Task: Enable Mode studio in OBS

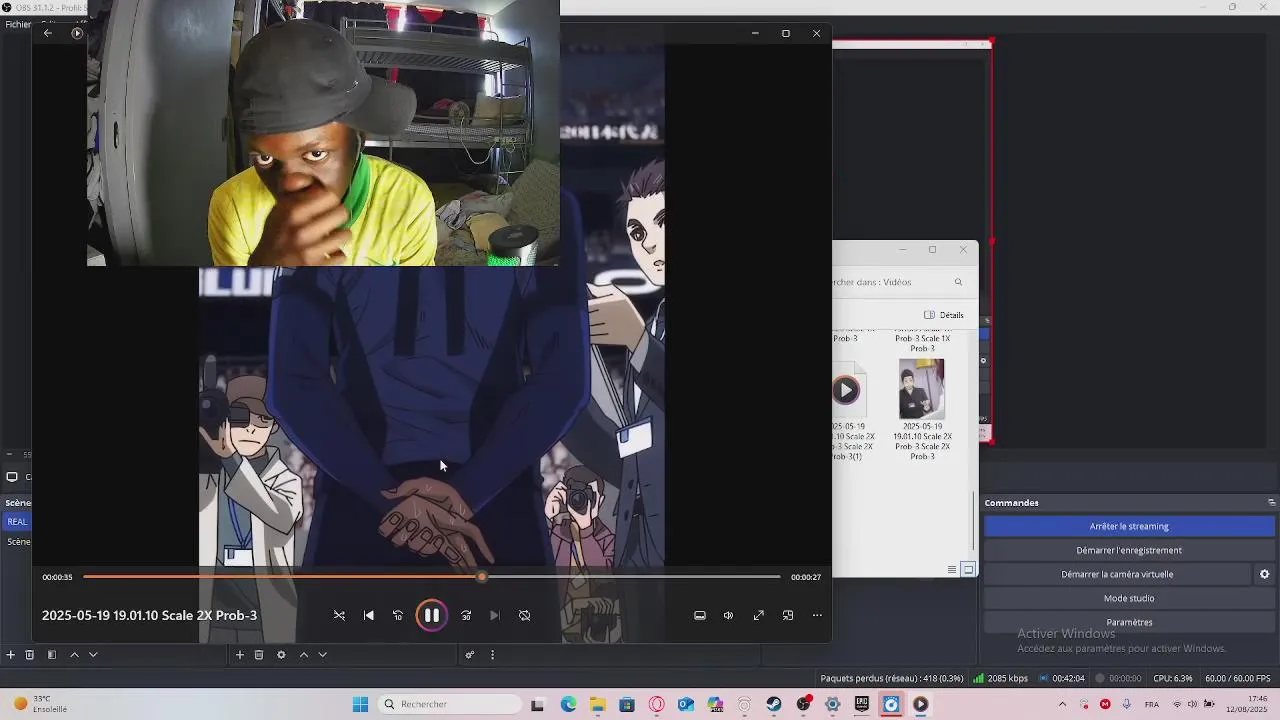Action: point(1129,598)
